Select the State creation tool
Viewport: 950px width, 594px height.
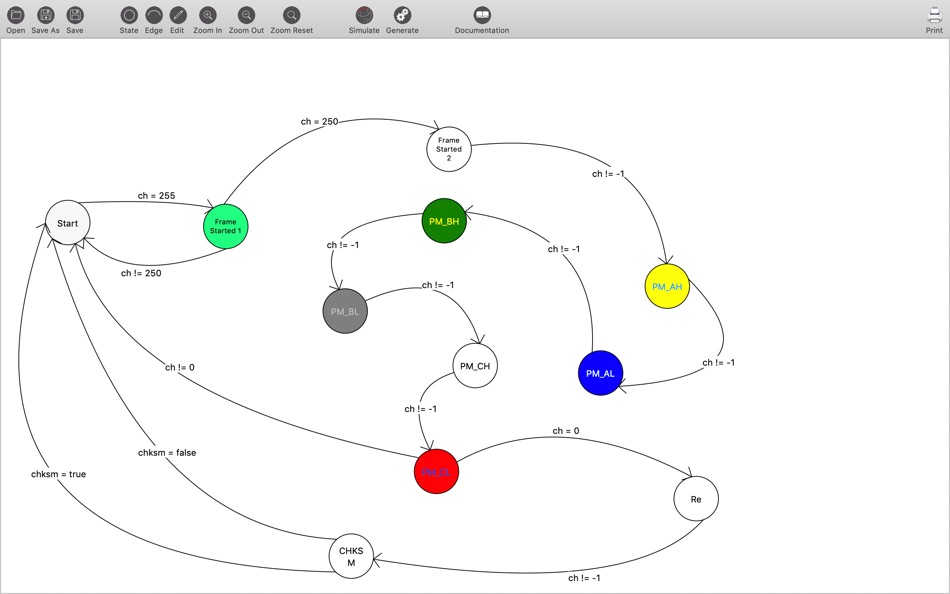pos(128,15)
